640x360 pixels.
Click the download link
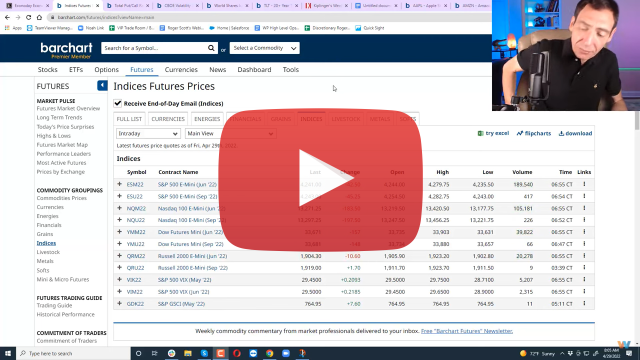(x=575, y=133)
